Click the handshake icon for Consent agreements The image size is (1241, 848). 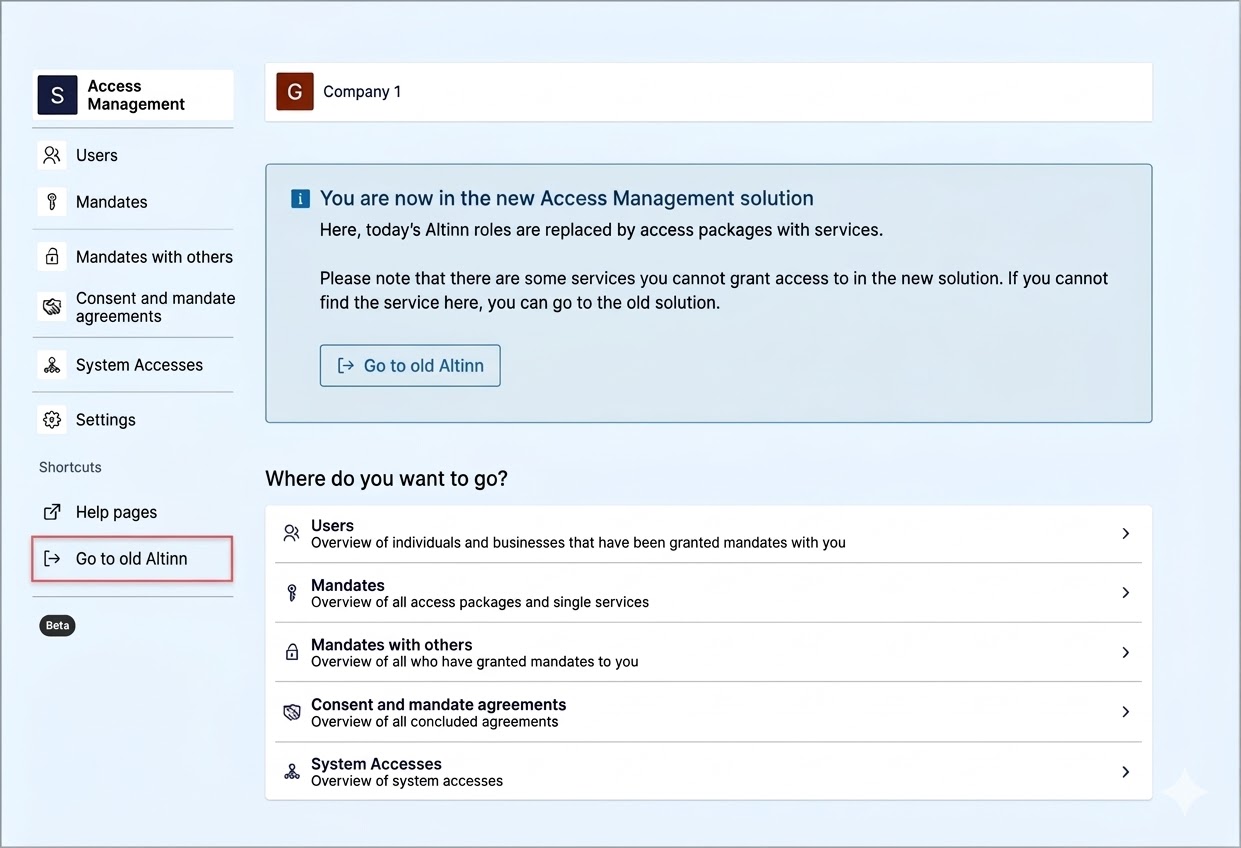pyautogui.click(x=52, y=307)
